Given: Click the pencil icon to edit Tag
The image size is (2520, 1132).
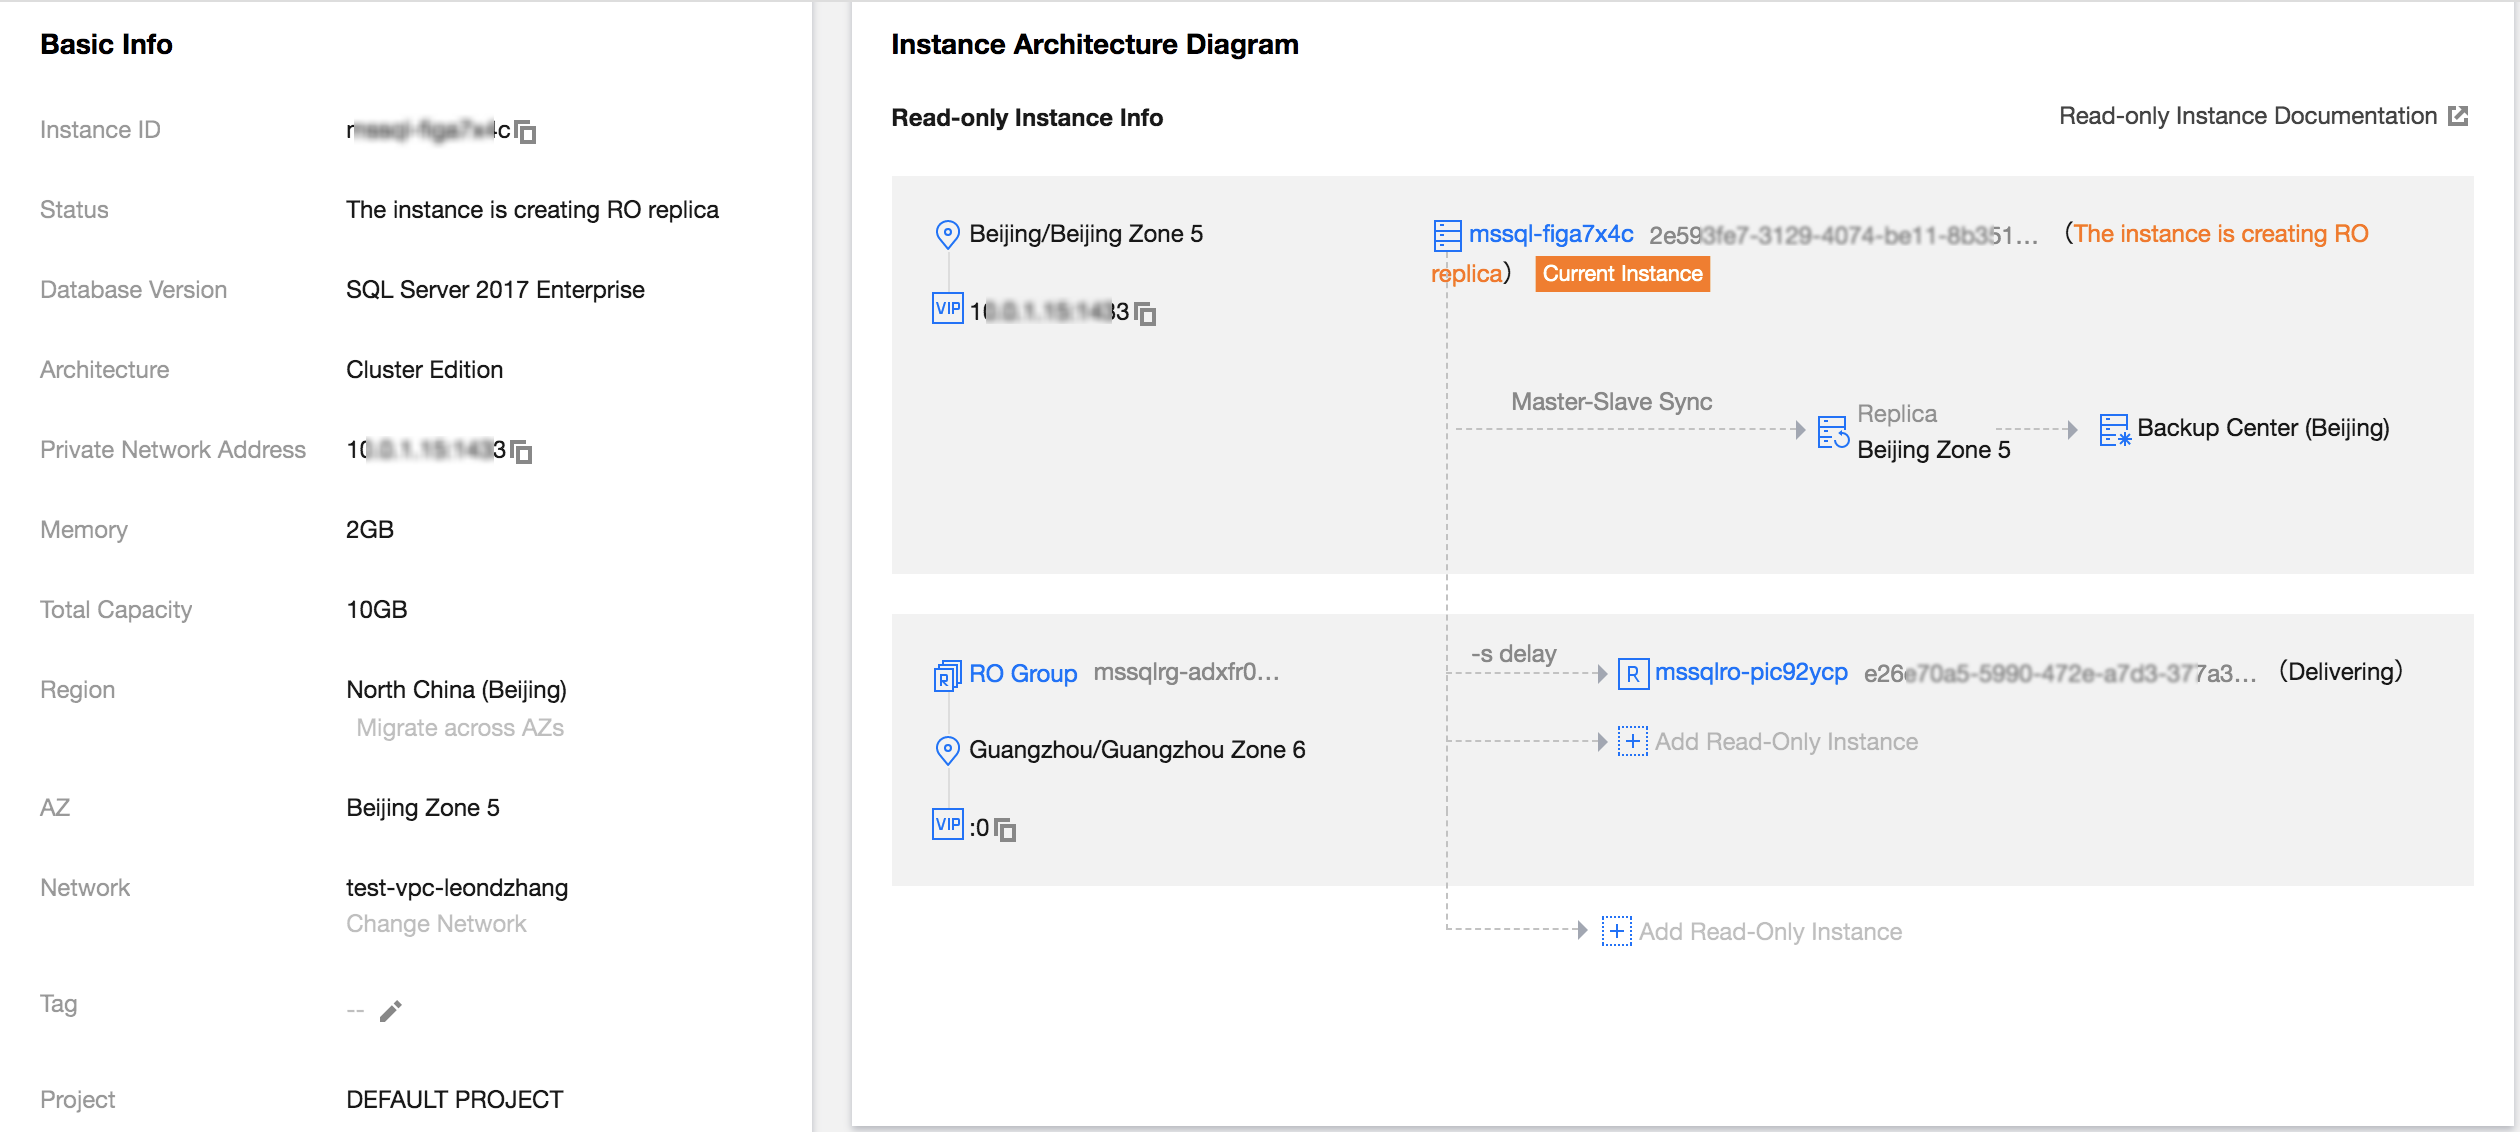Looking at the screenshot, I should pyautogui.click(x=391, y=1010).
